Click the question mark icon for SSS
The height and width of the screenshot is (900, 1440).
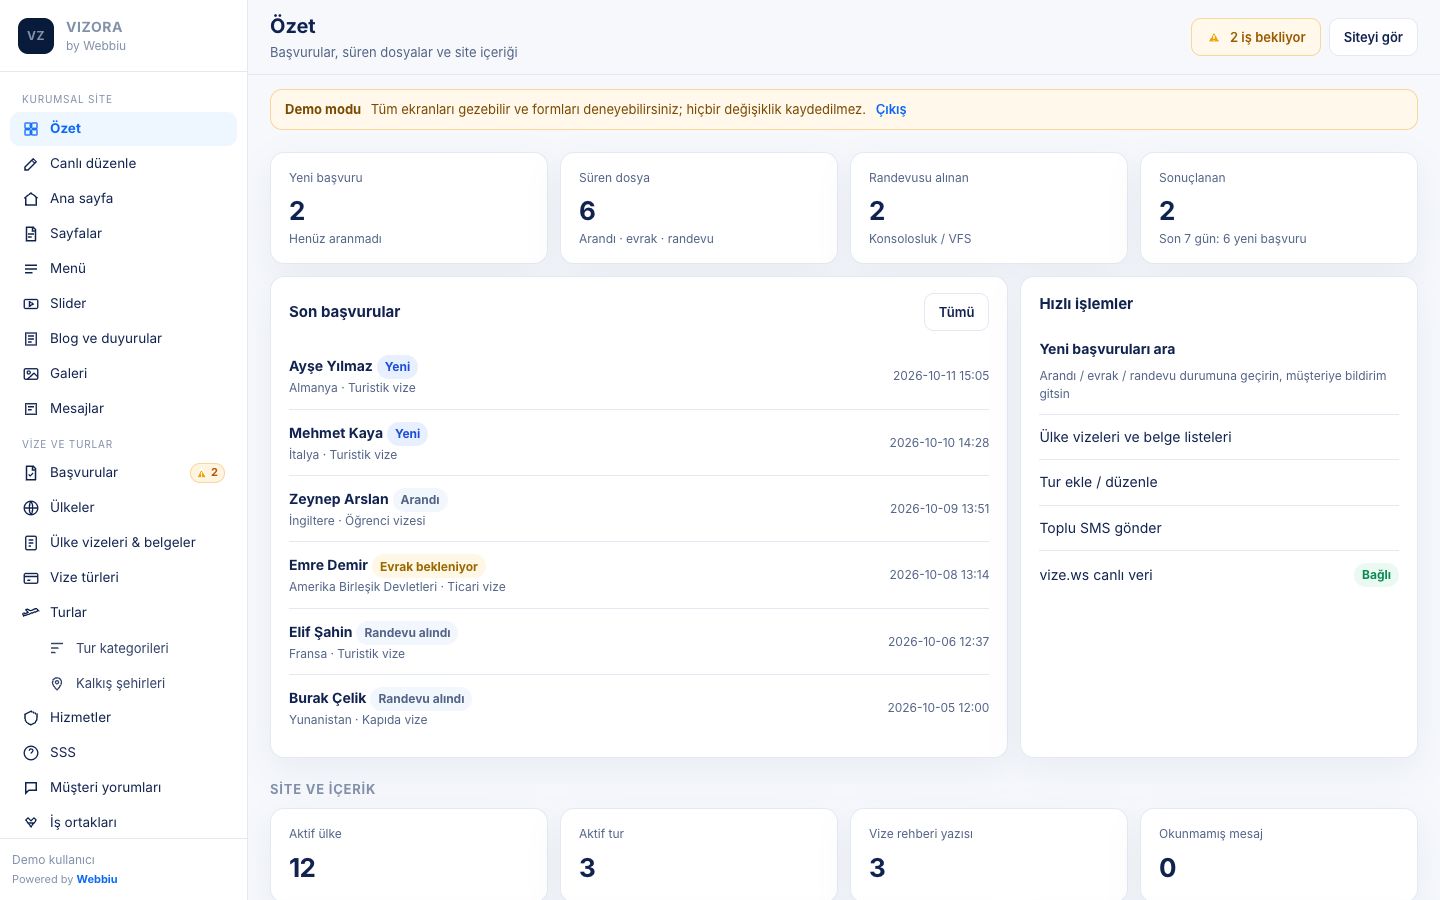[x=31, y=753]
